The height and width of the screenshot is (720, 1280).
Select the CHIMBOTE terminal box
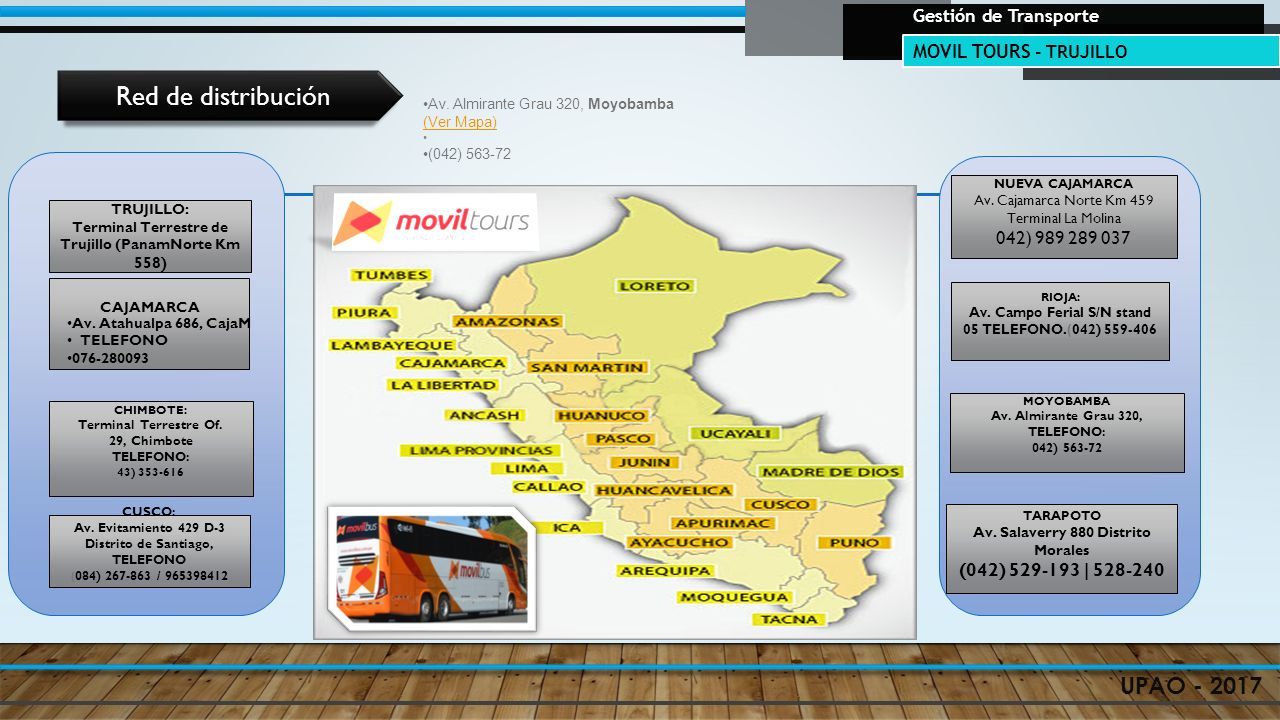[151, 448]
